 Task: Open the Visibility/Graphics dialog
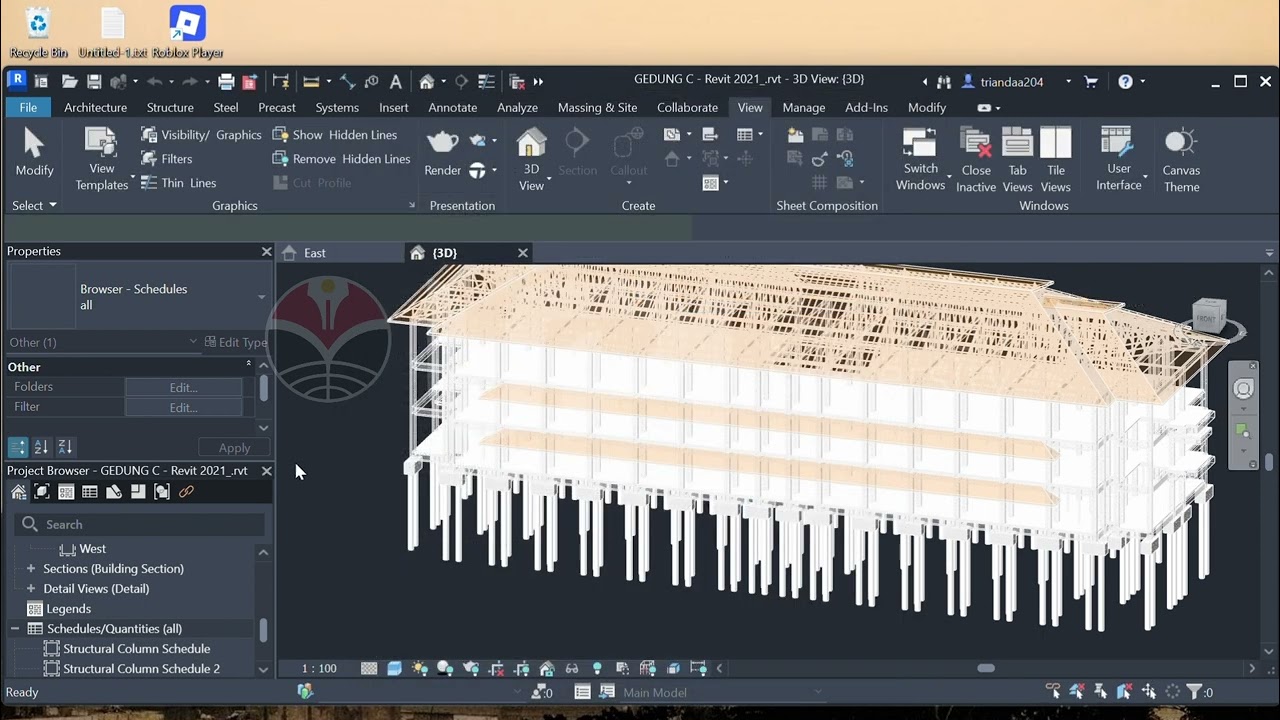point(201,135)
